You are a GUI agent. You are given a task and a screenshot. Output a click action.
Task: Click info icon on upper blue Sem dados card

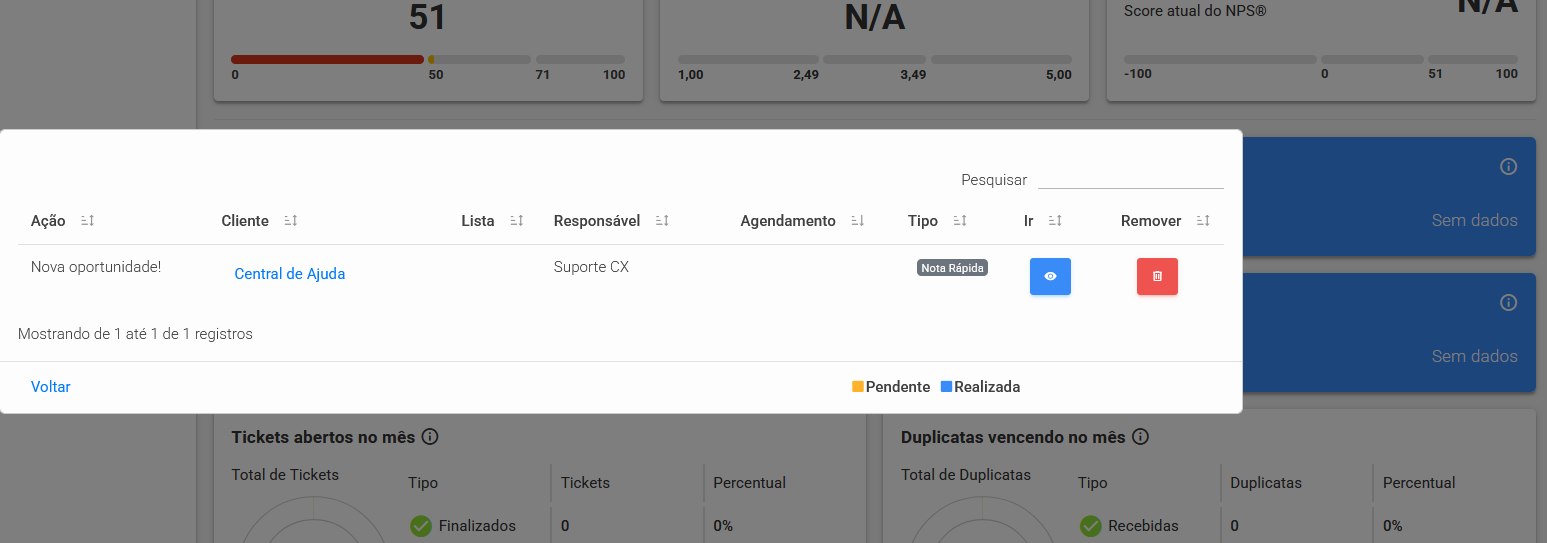click(1509, 167)
